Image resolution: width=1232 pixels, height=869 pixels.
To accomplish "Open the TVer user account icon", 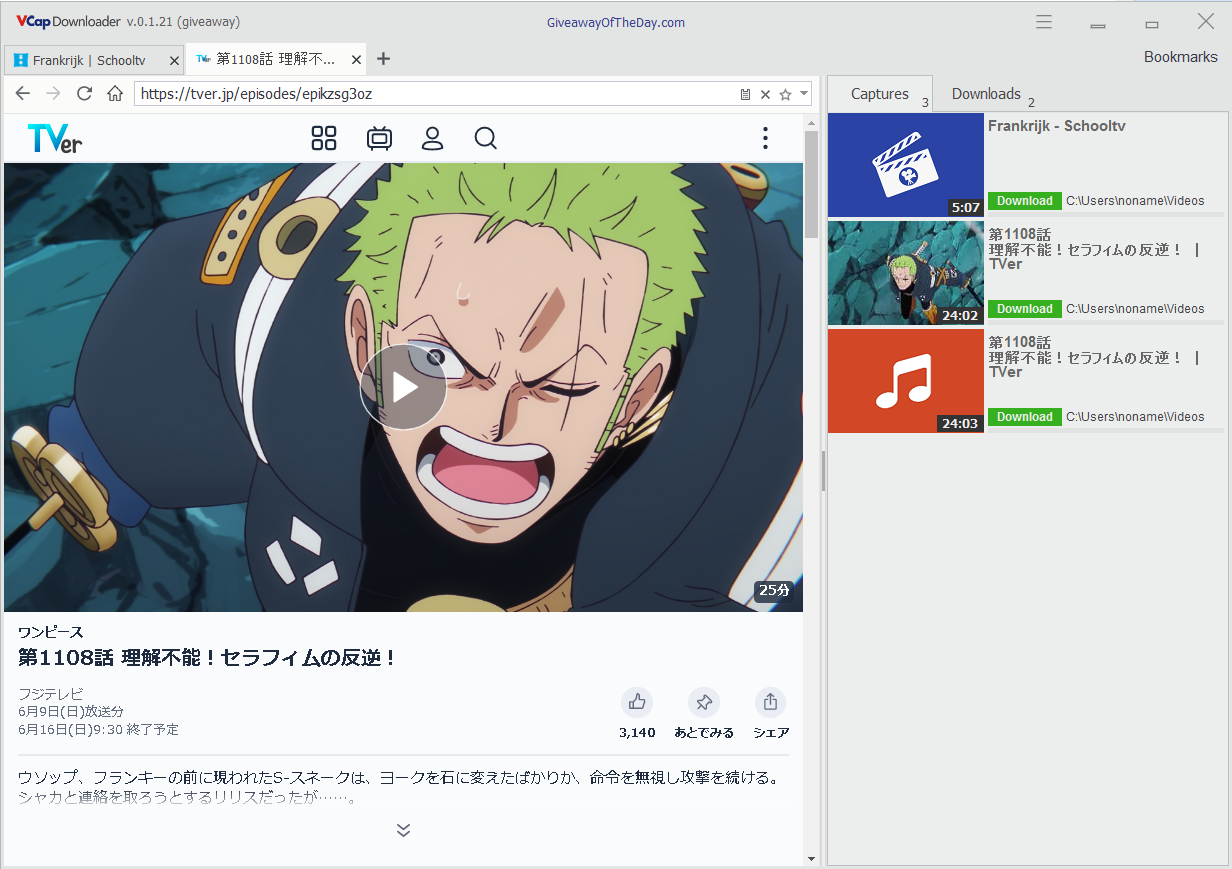I will point(432,138).
